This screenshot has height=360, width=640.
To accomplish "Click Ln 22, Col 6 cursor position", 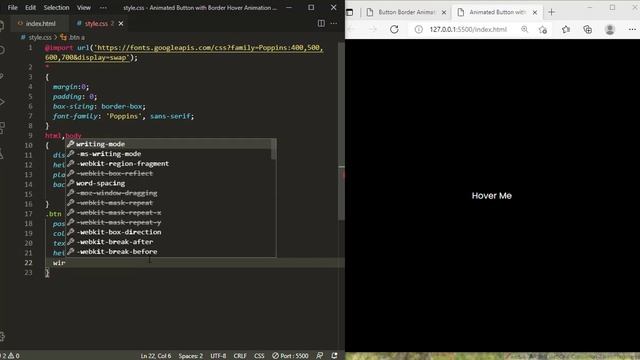I will click(x=156, y=356).
